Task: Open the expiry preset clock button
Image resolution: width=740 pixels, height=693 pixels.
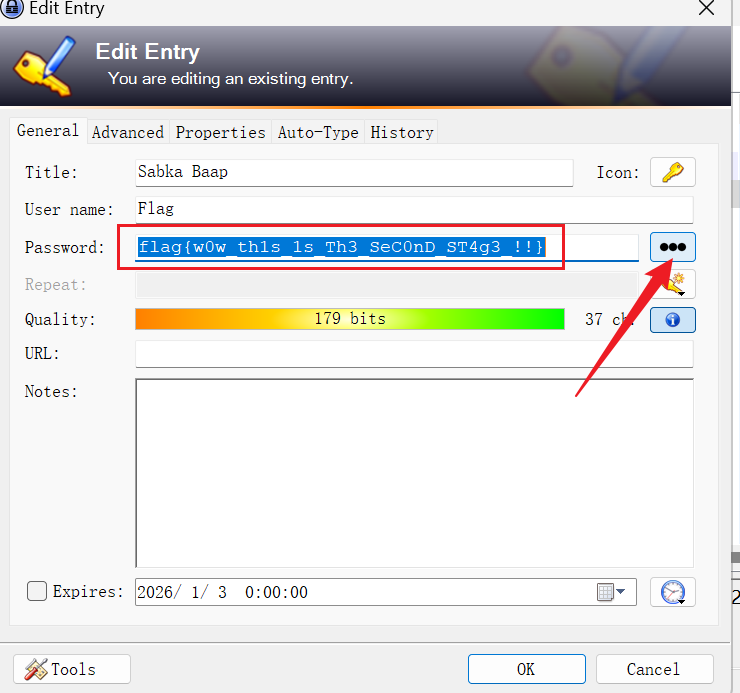Action: 672,592
